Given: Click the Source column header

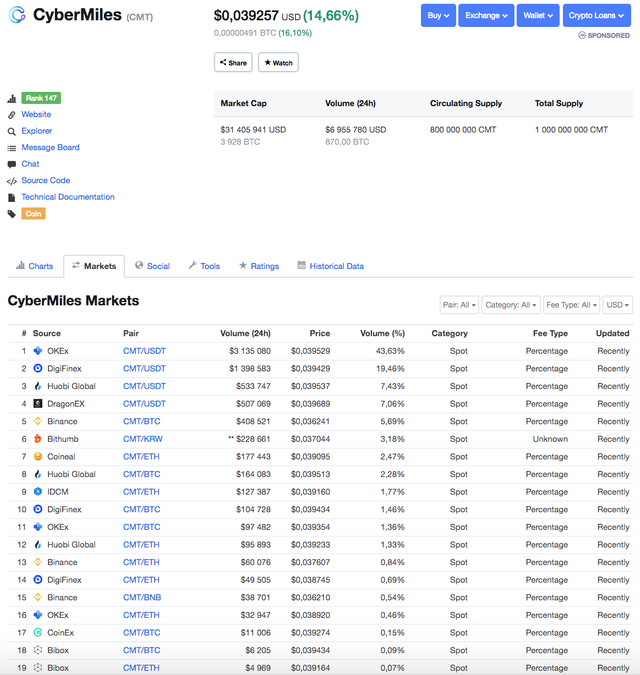Looking at the screenshot, I should (46, 333).
